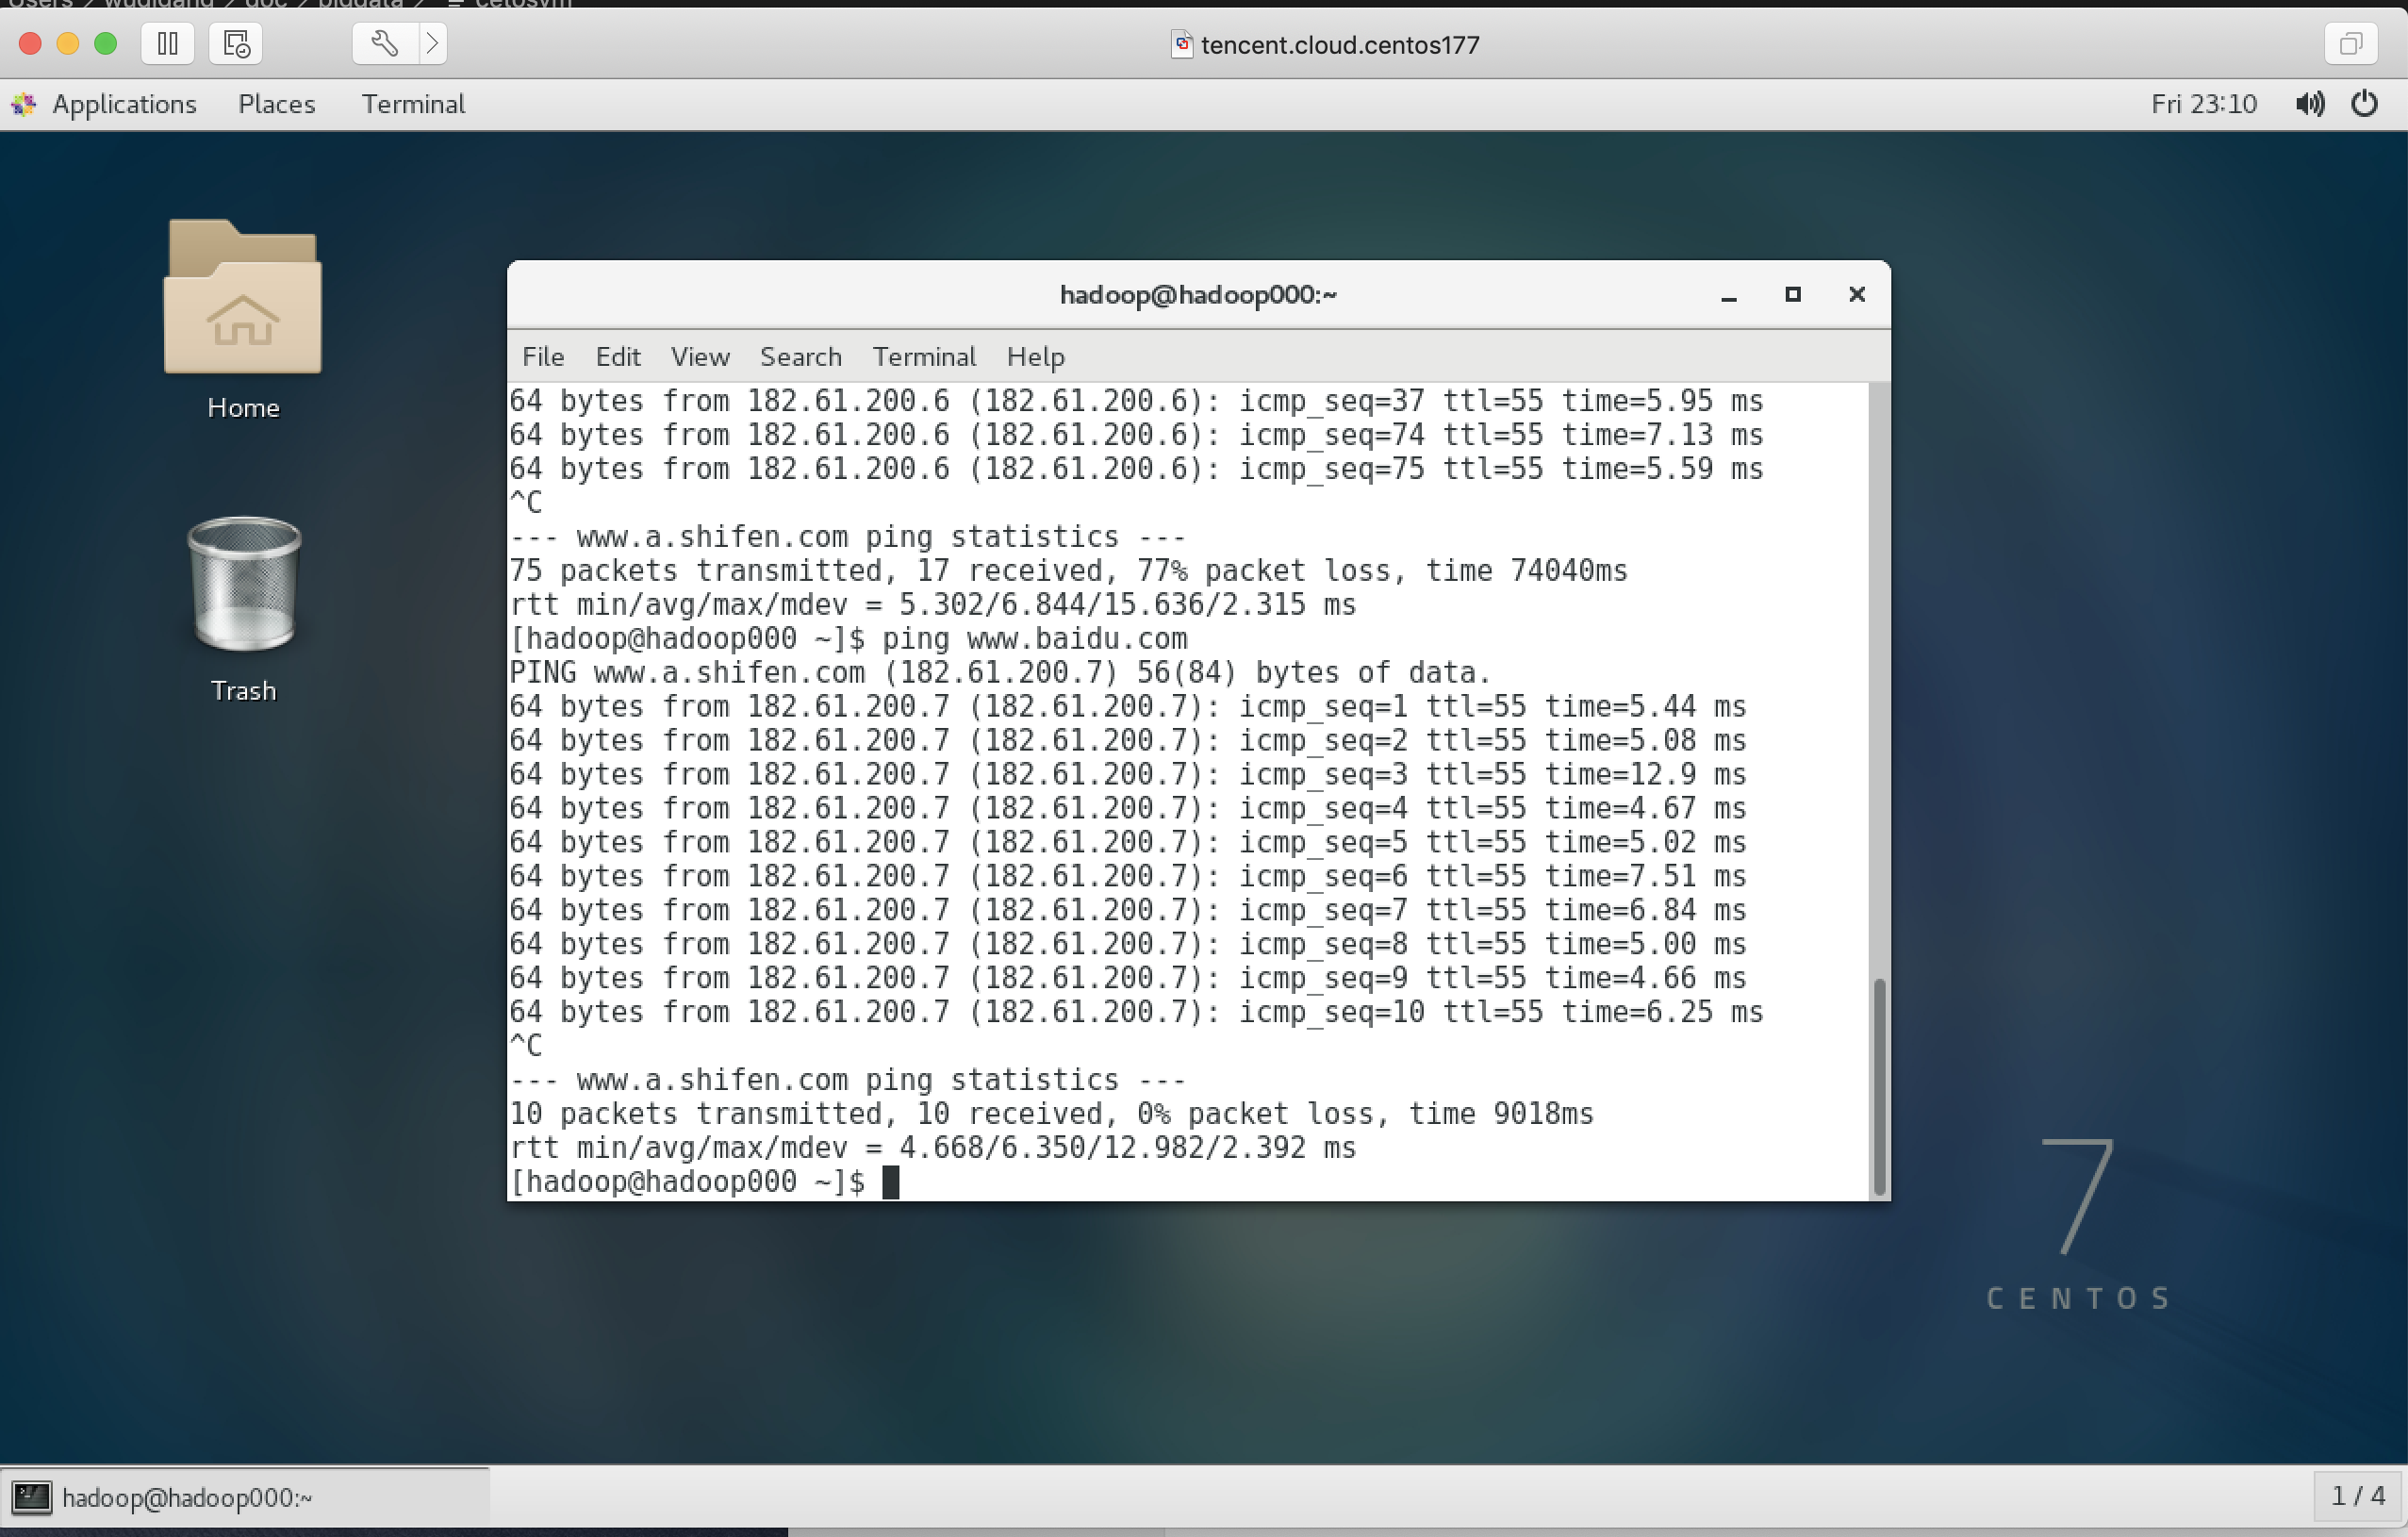Click the rtt line ending 2.315 ms
The image size is (2408, 1537).
[933, 605]
